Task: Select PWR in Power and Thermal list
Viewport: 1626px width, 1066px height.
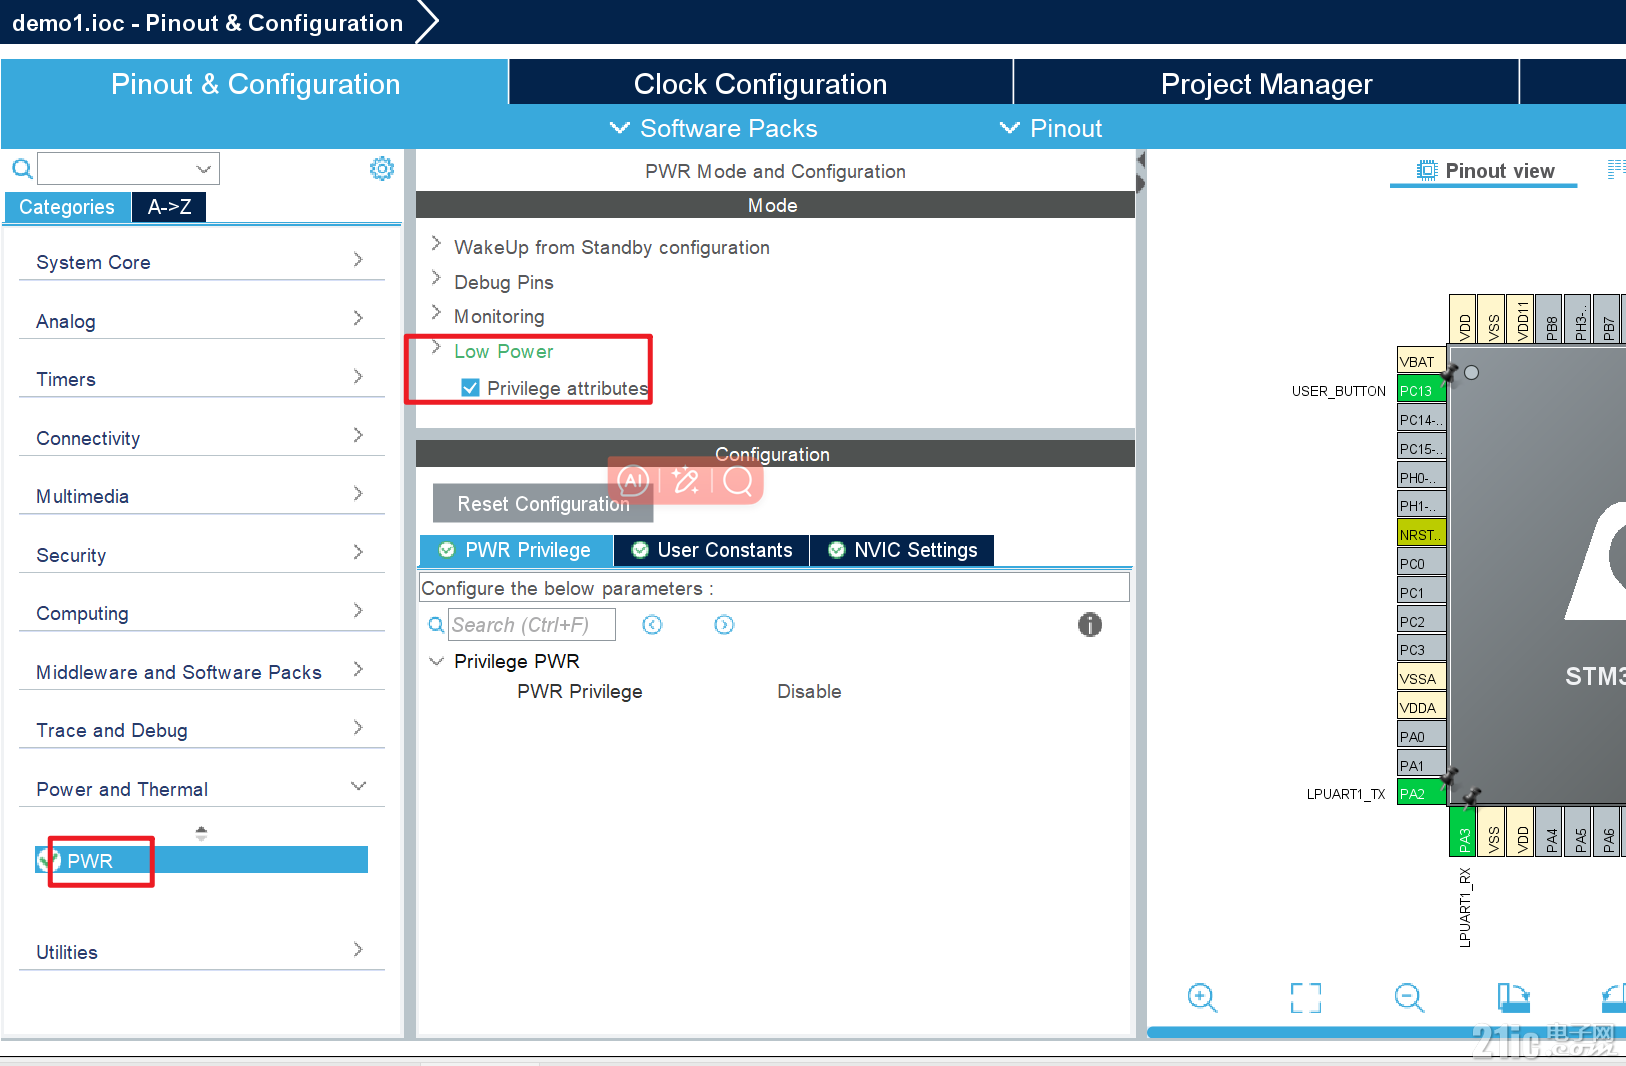Action: pos(202,860)
